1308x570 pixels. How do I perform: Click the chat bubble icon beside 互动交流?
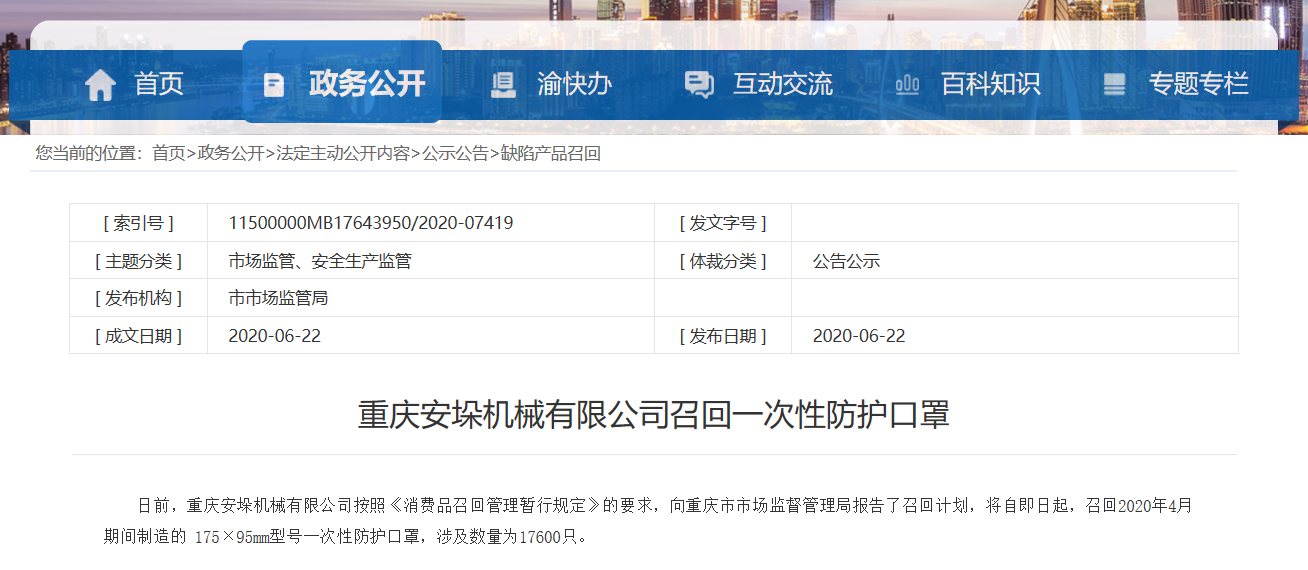click(699, 84)
